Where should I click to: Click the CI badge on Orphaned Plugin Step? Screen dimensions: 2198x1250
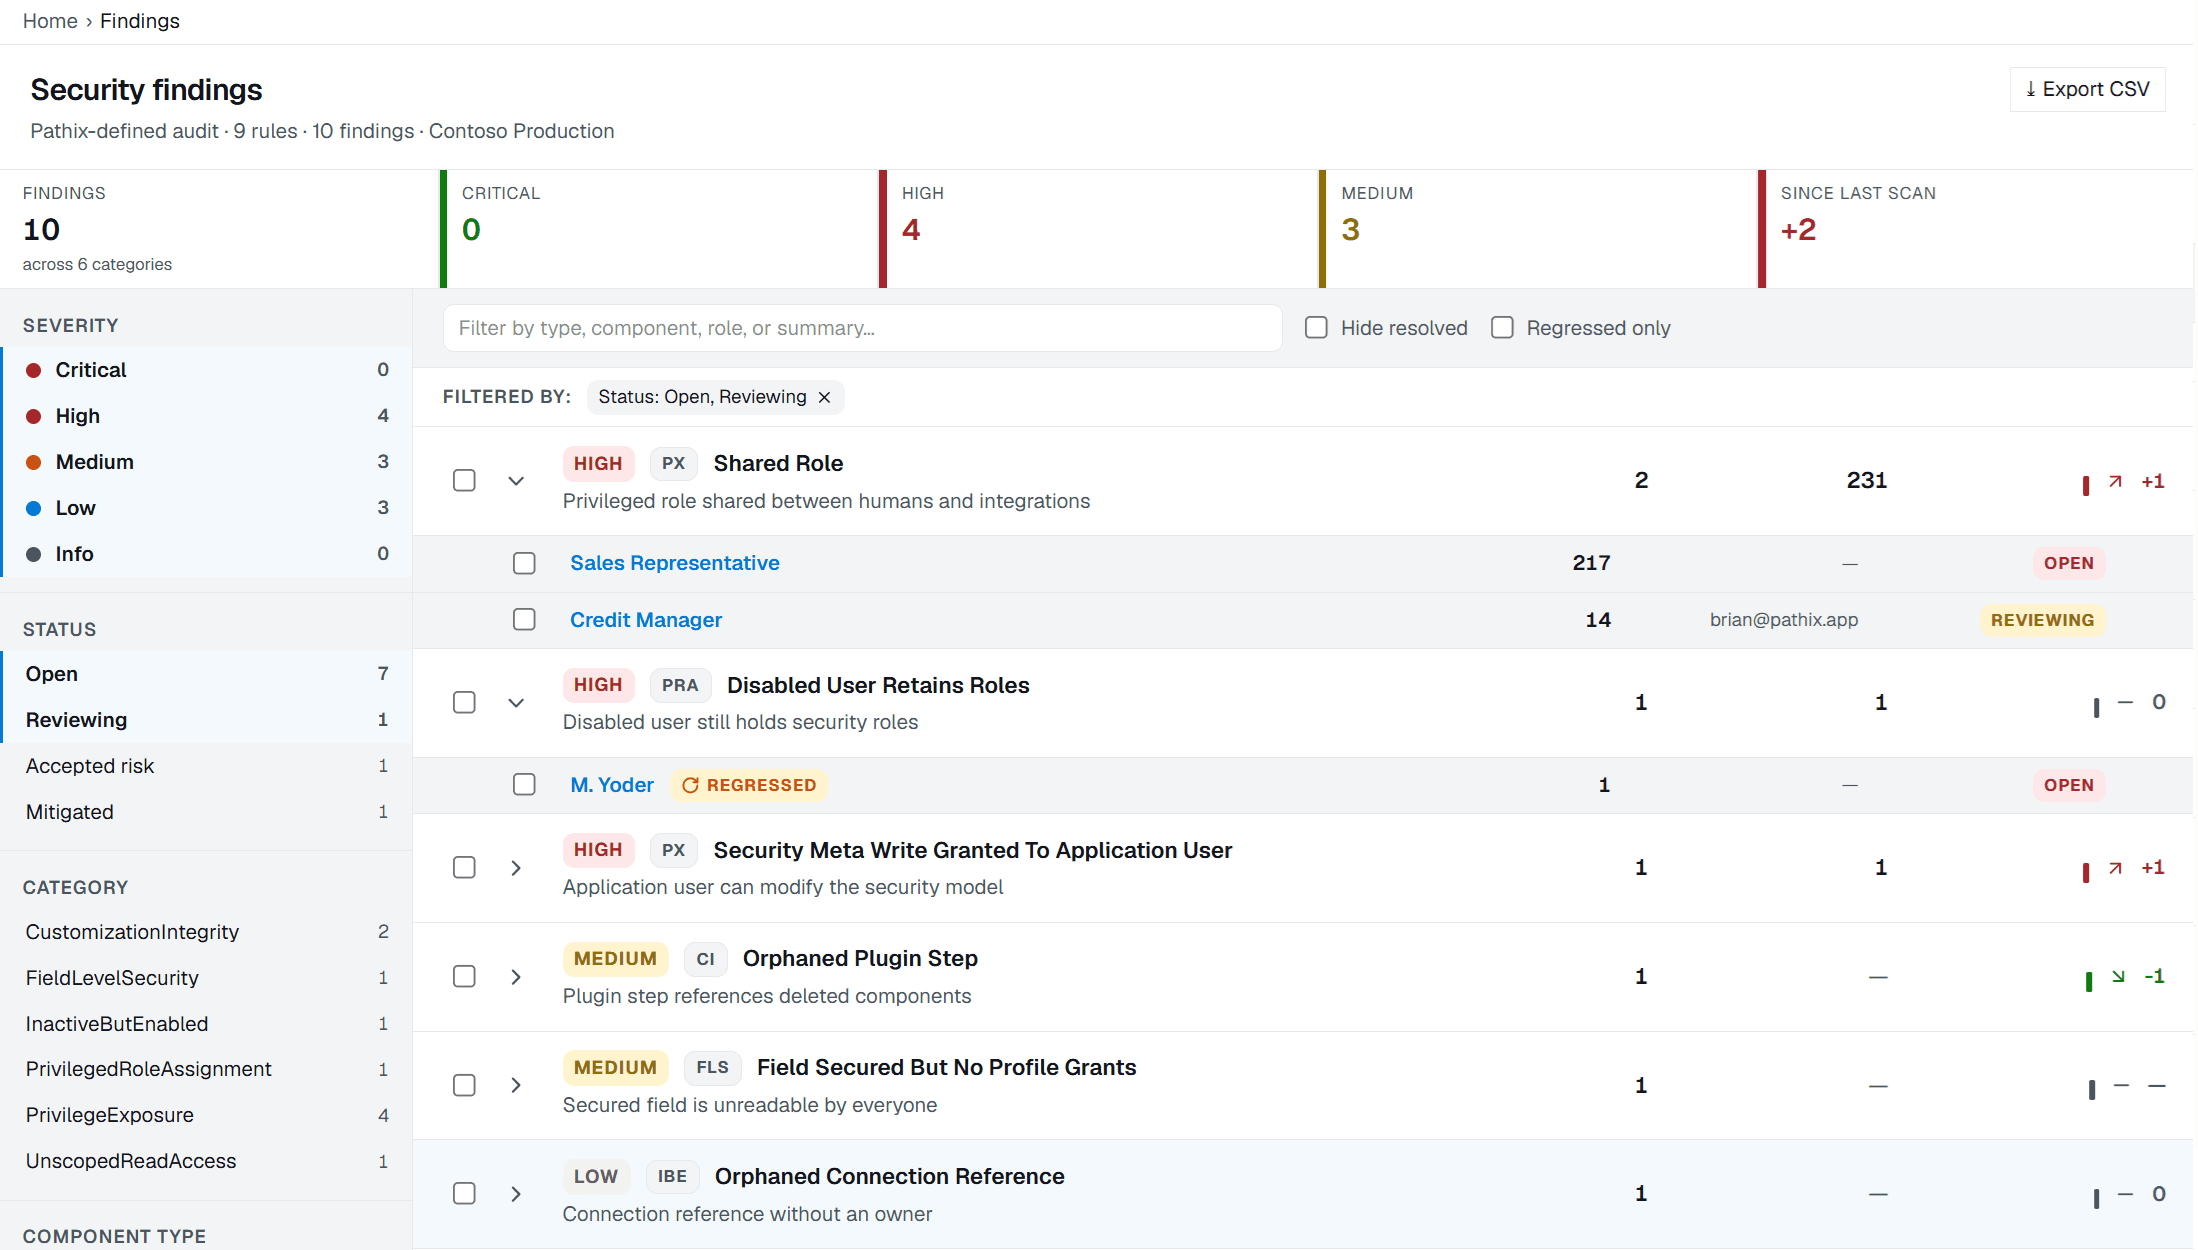pyautogui.click(x=705, y=959)
